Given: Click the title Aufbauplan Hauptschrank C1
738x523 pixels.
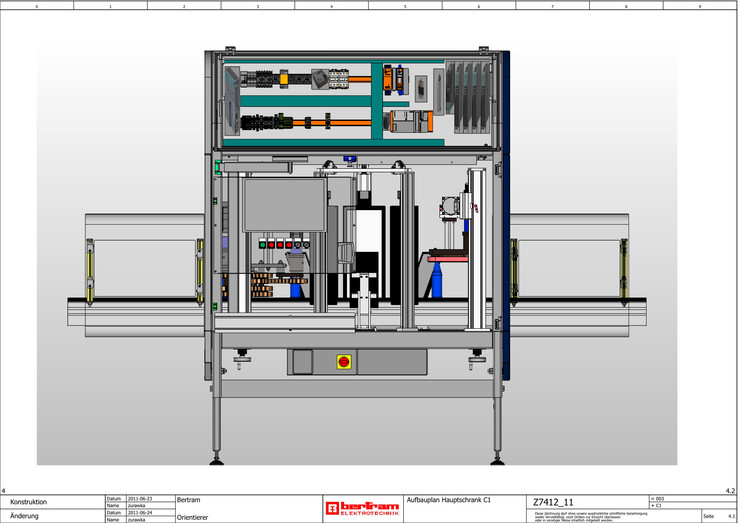Looking at the screenshot, I should click(x=456, y=498).
